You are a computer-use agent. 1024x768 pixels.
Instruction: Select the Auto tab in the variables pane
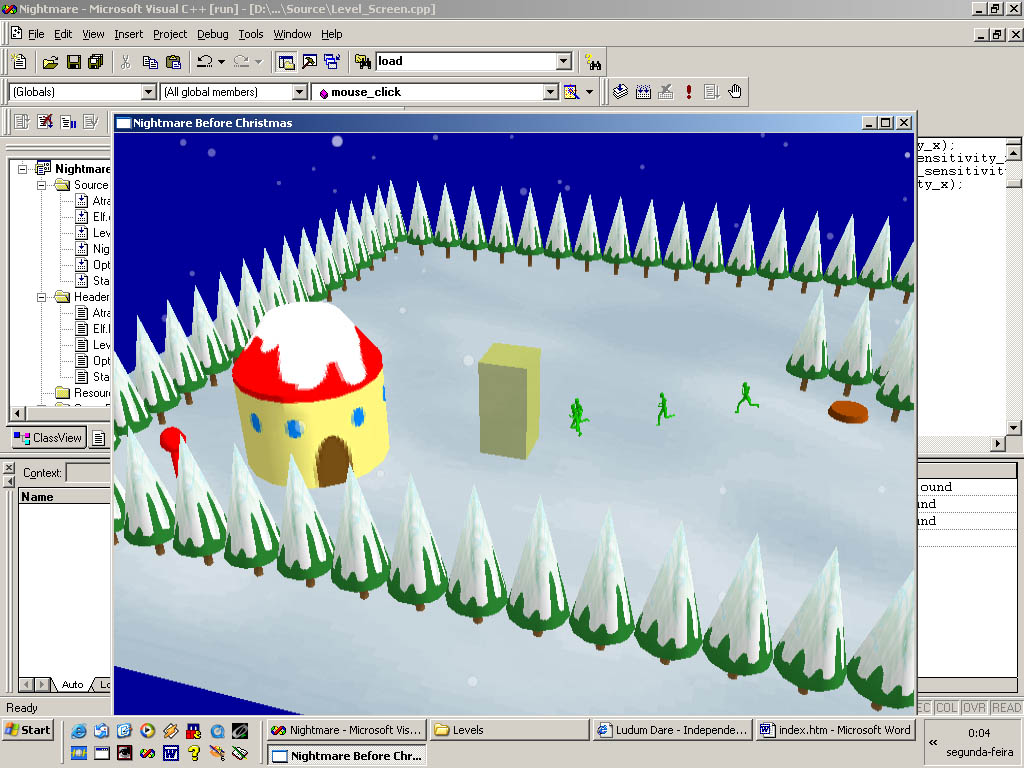72,685
